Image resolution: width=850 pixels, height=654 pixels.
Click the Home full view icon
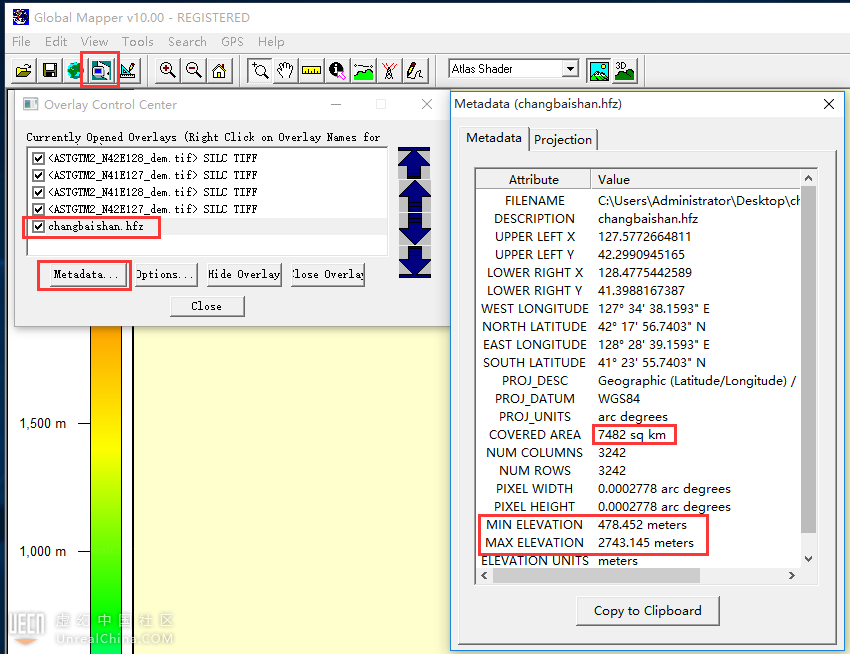(219, 70)
